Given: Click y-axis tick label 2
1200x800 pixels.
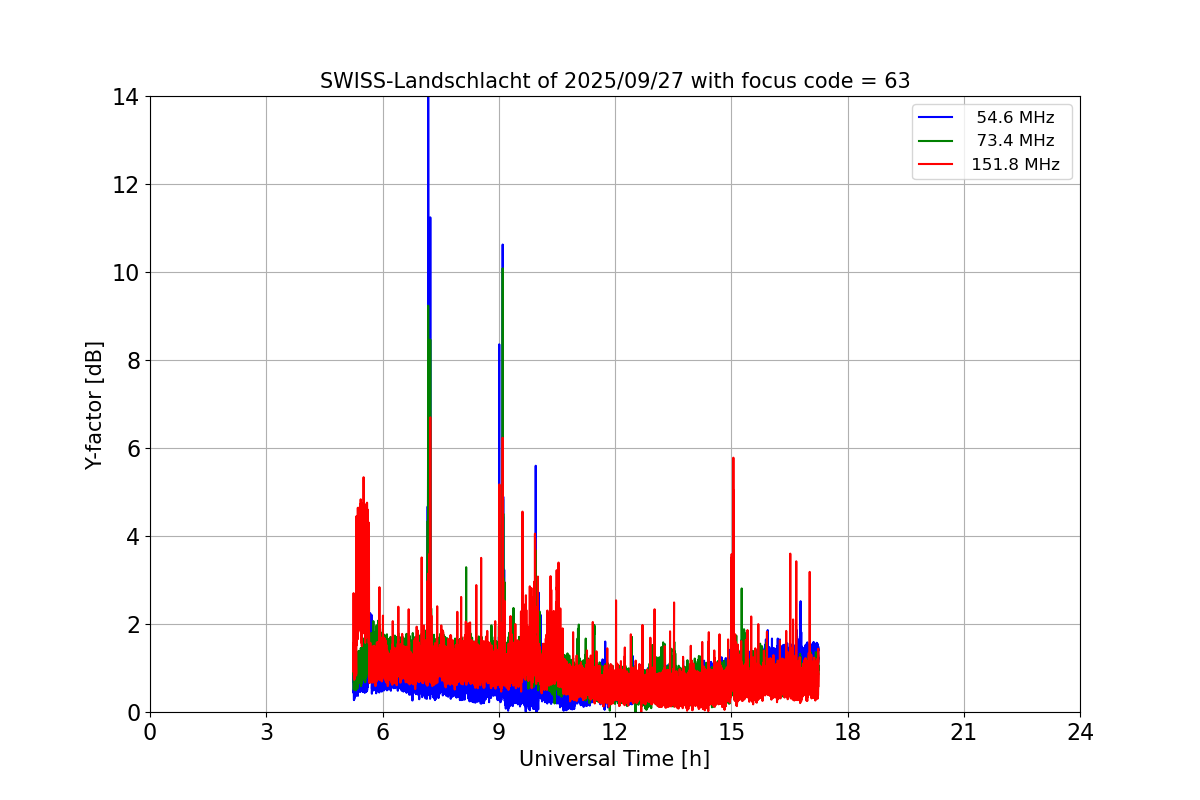Looking at the screenshot, I should (x=131, y=625).
